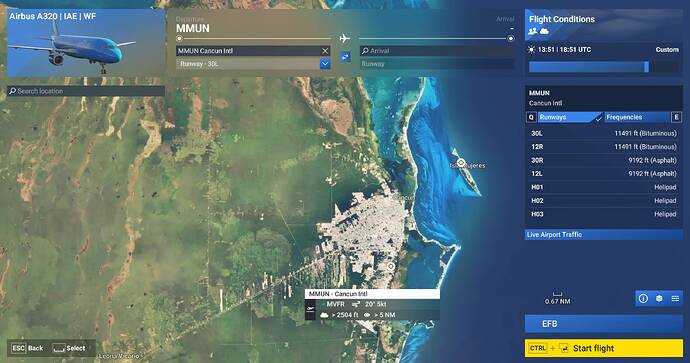Expand the Runway 30L dropdown
The image size is (690, 363).
[x=325, y=64]
